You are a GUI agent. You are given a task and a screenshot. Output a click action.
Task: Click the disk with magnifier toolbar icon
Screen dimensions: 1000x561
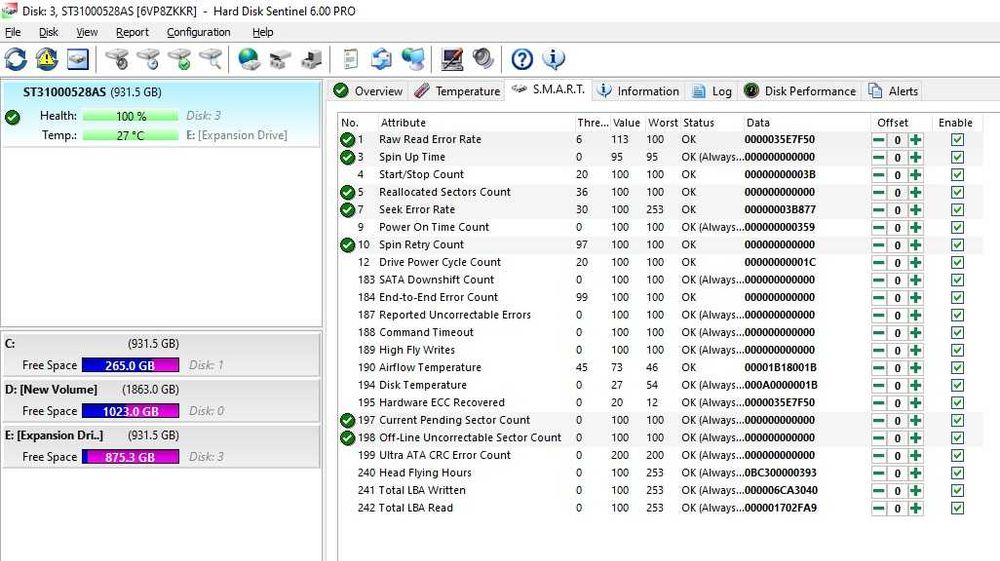pos(211,59)
